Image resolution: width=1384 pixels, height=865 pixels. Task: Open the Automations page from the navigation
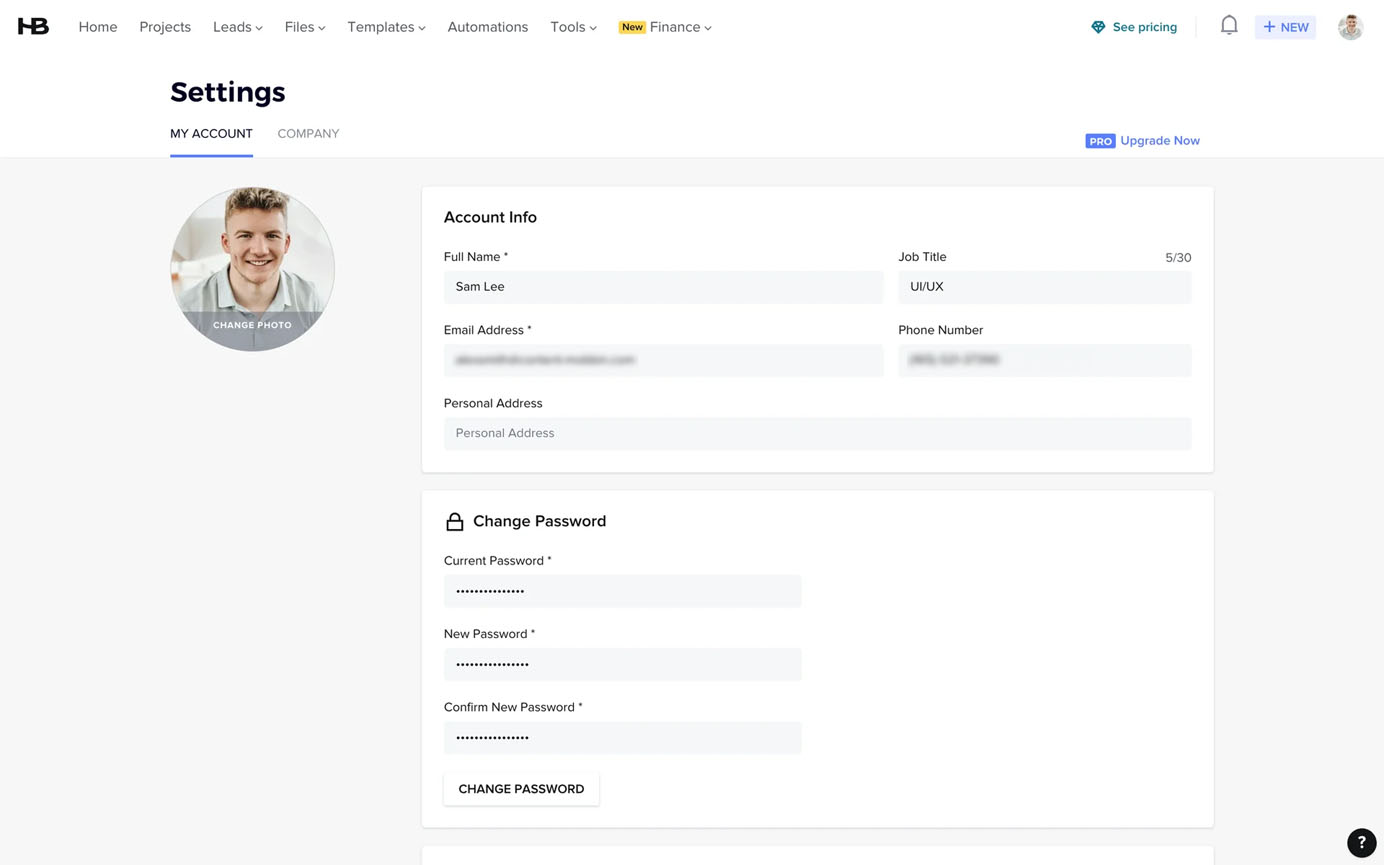tap(488, 27)
